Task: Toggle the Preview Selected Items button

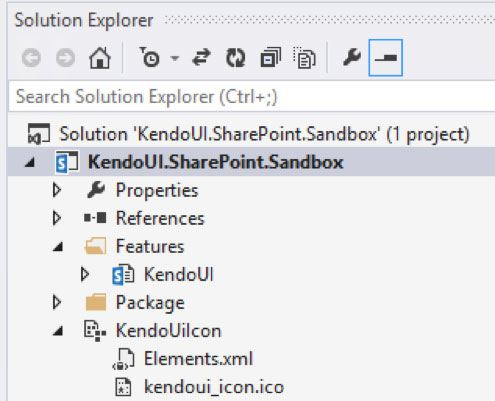Action: [386, 58]
